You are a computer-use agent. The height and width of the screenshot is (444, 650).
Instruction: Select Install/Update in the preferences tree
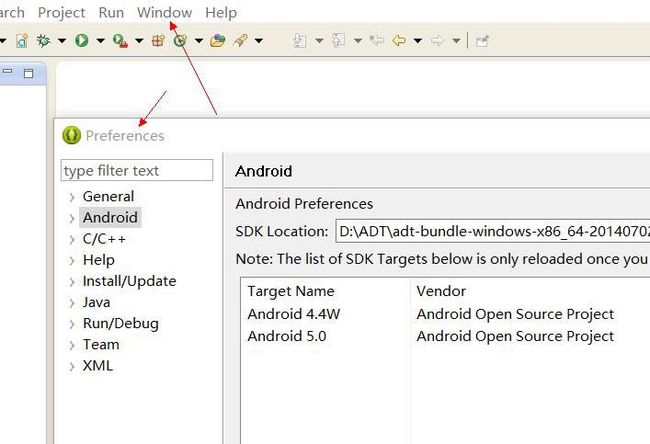[129, 281]
